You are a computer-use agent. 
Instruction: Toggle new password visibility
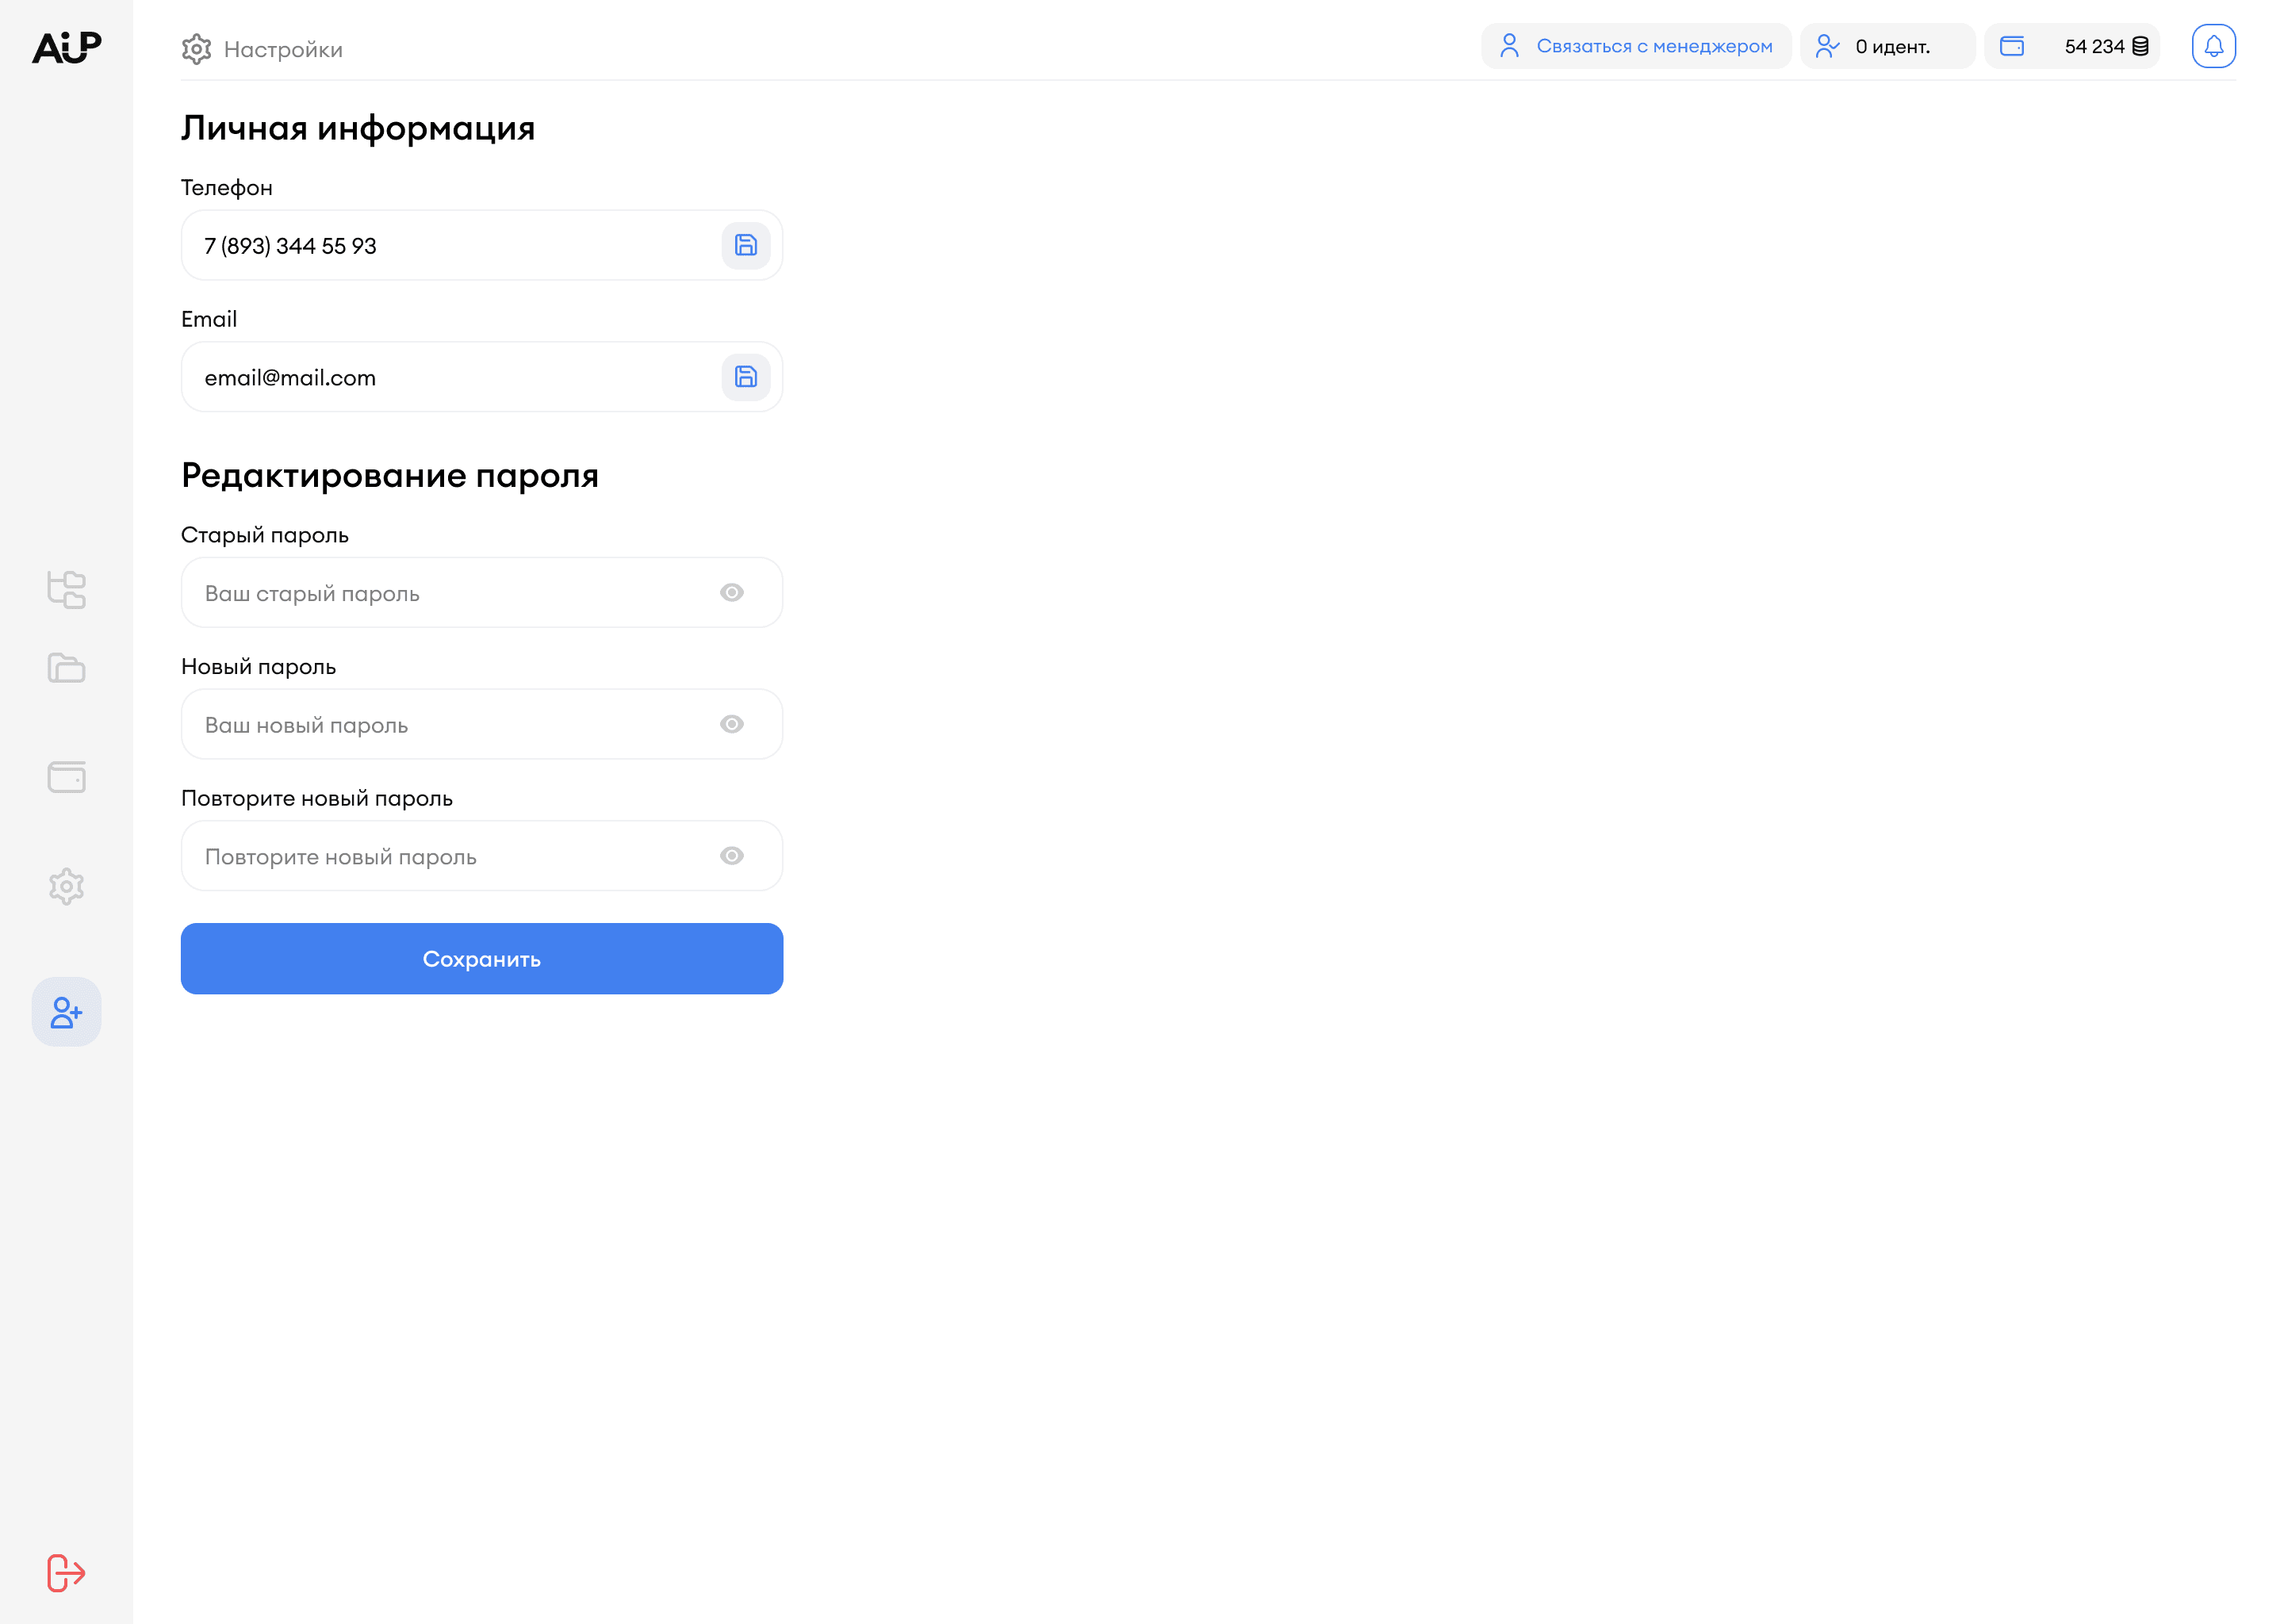tap(731, 724)
